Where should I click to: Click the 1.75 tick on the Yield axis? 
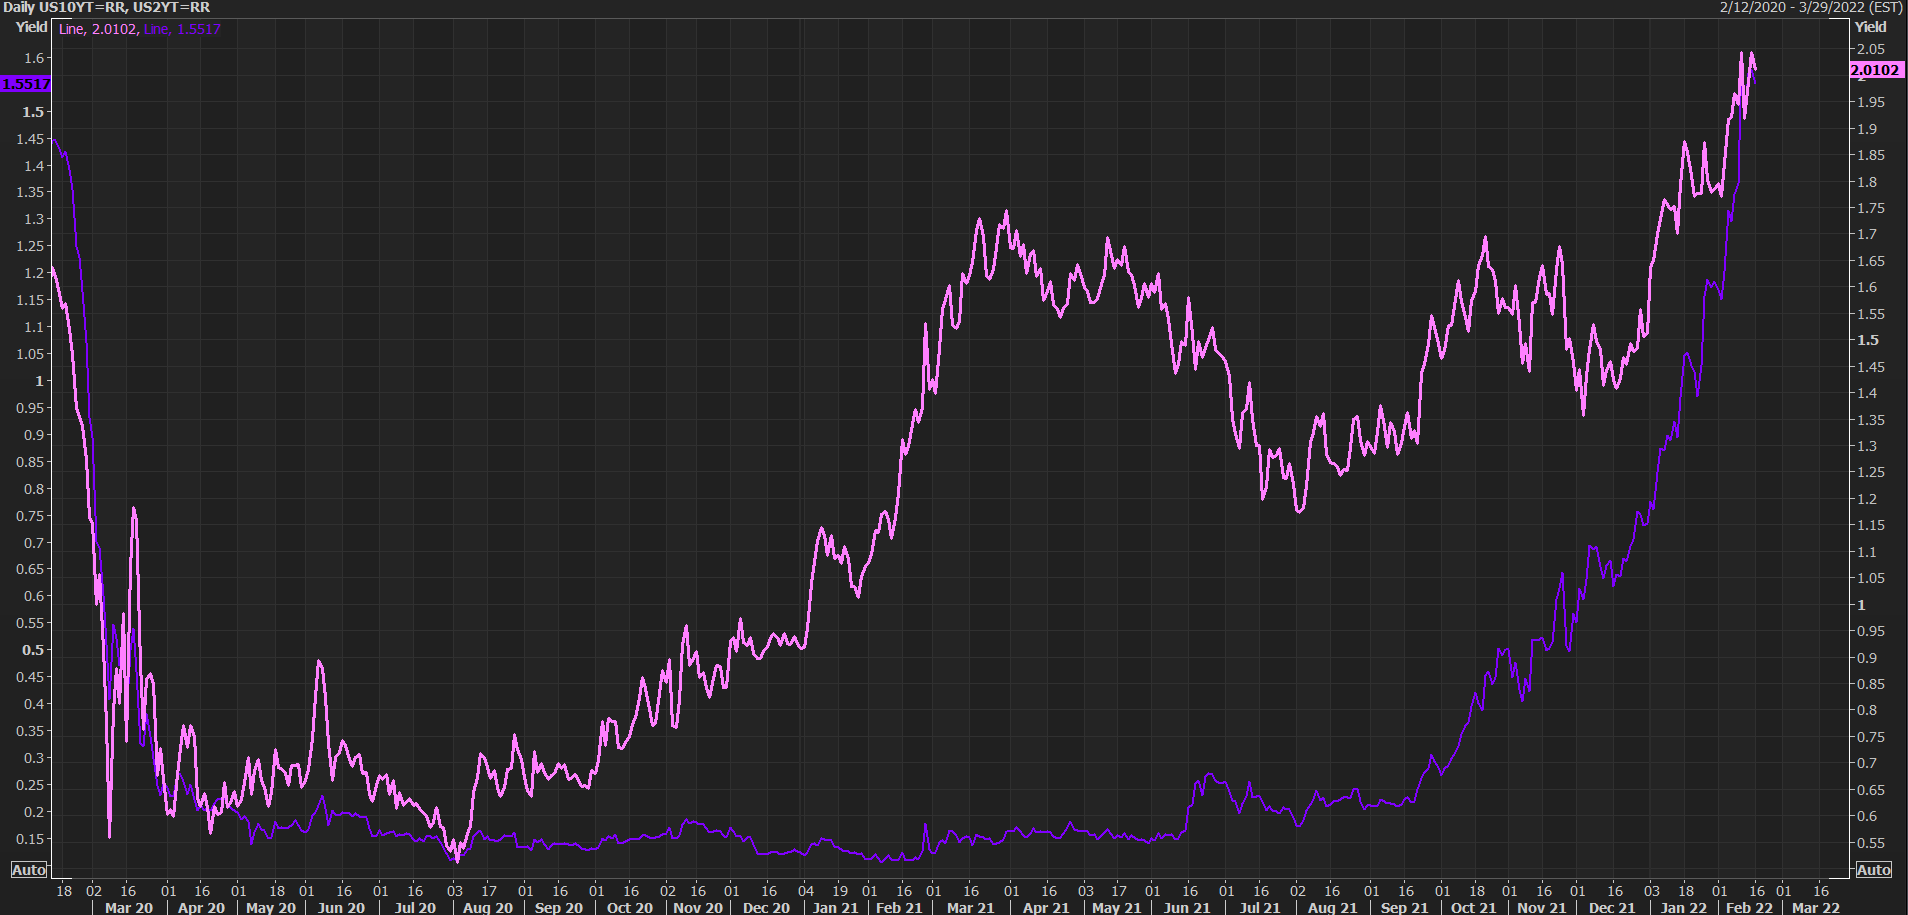pos(1871,208)
